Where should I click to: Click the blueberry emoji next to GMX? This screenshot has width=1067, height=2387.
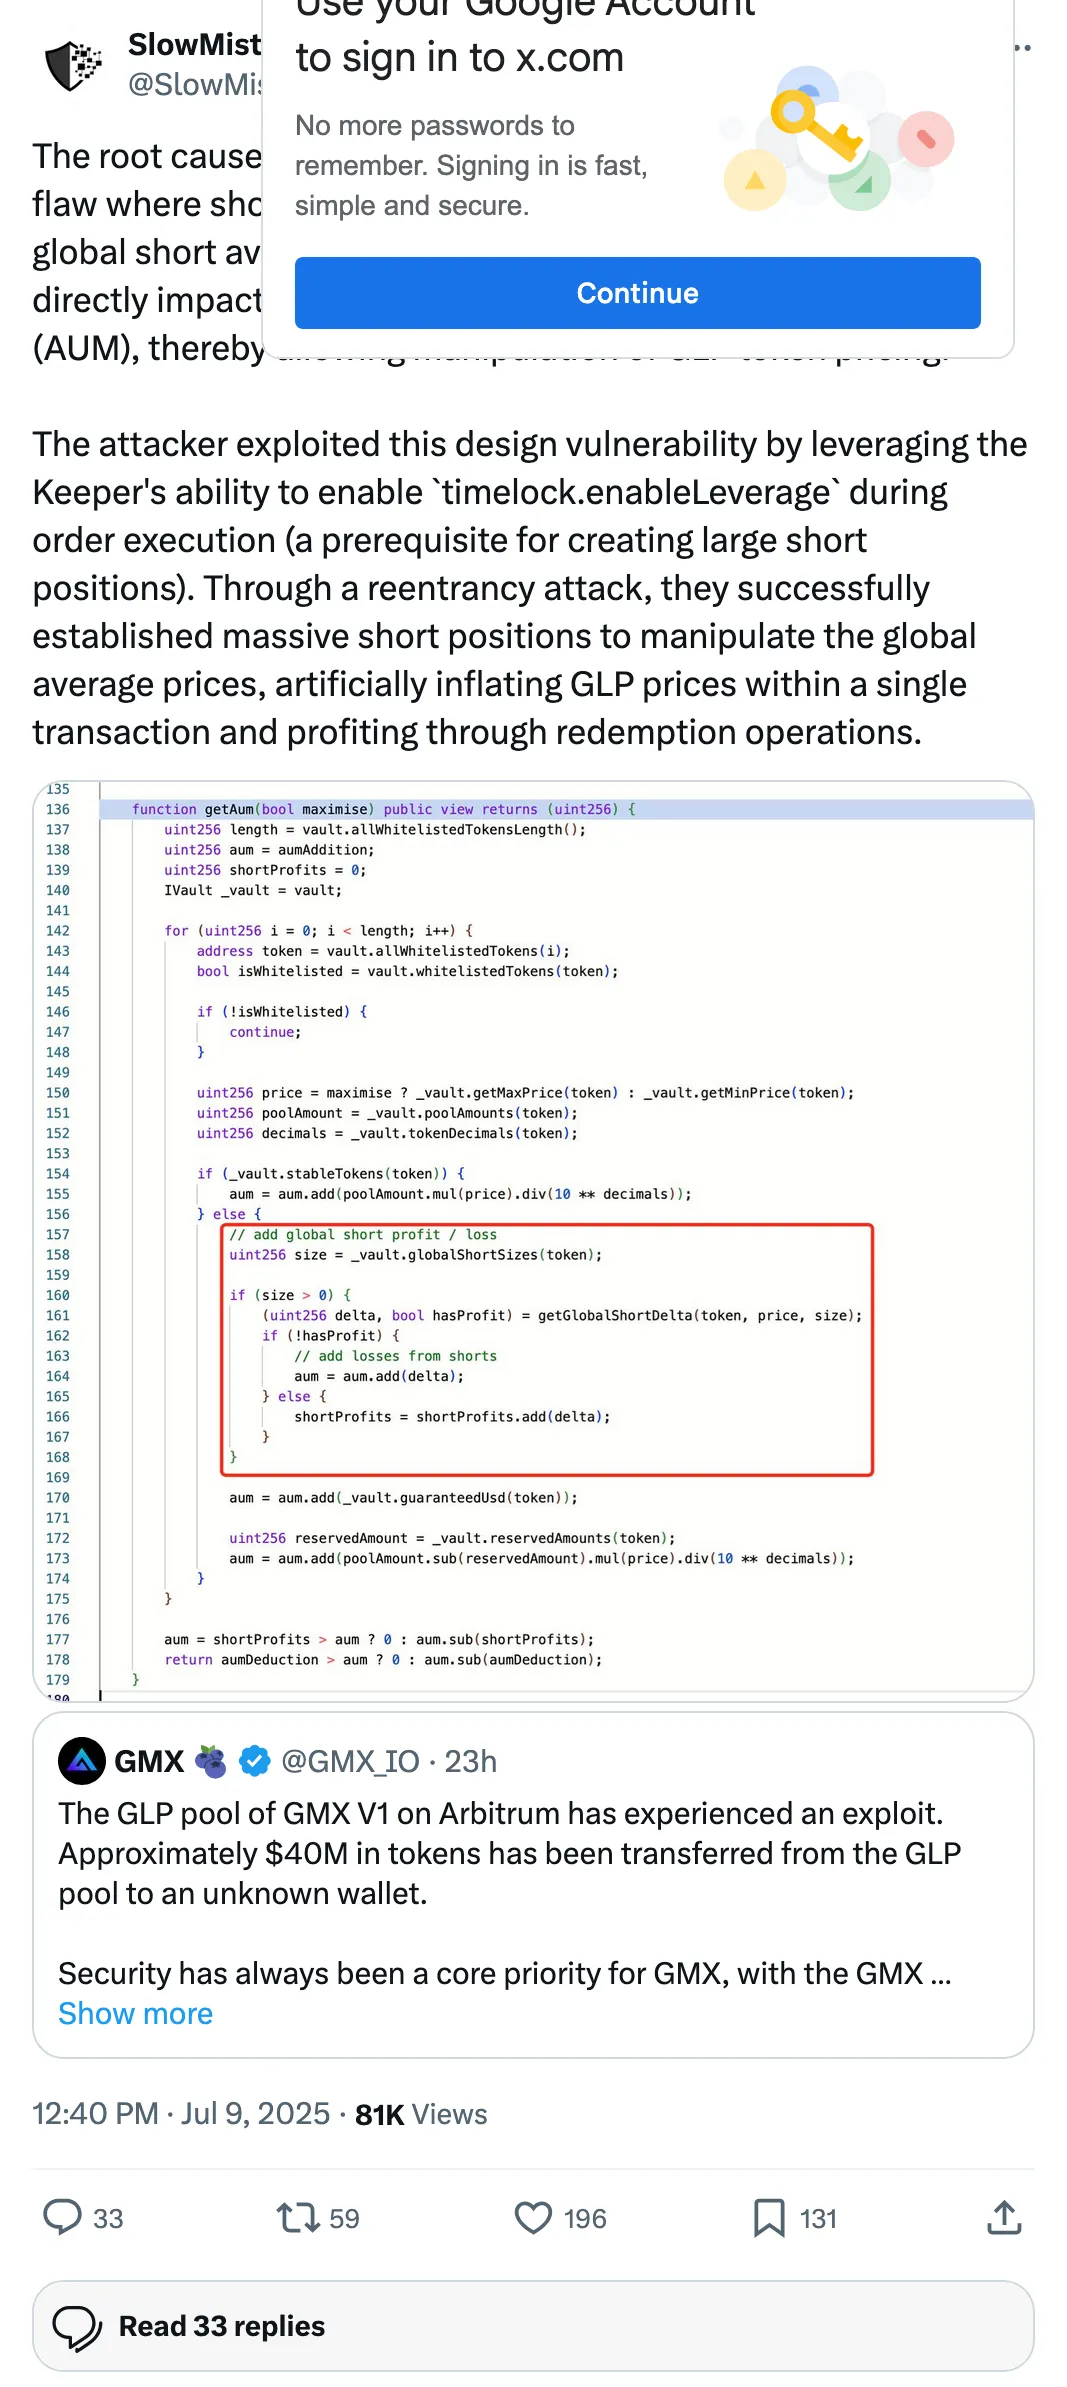tap(211, 1761)
